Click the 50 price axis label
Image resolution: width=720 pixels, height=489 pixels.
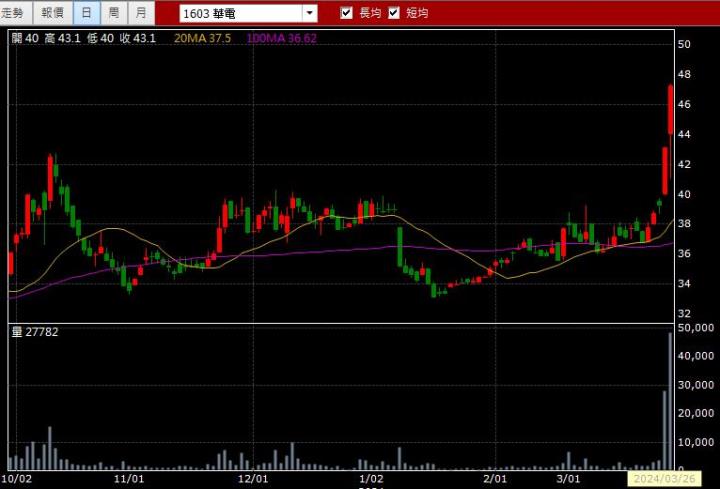coord(684,44)
